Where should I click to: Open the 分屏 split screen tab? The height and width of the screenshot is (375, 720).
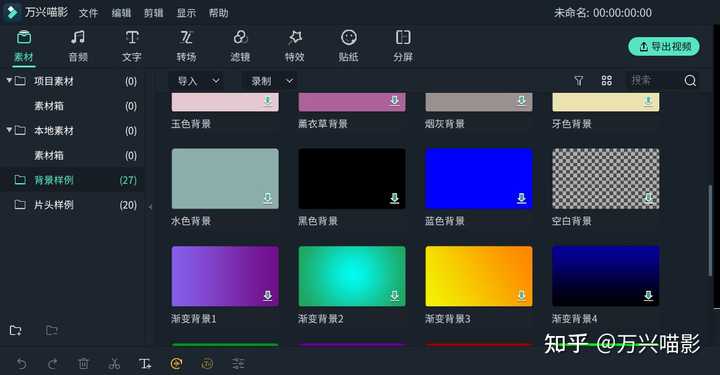(x=403, y=46)
